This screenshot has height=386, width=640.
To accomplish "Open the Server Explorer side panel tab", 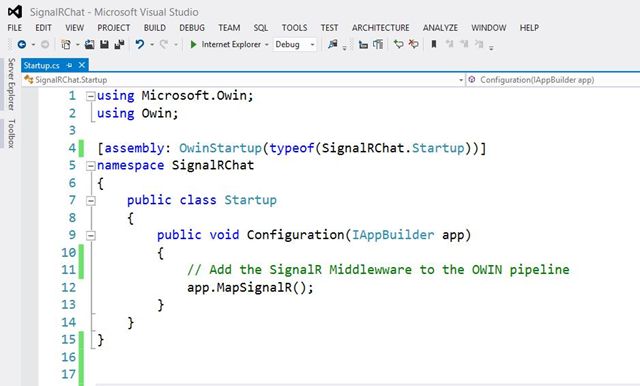I will tap(11, 84).
